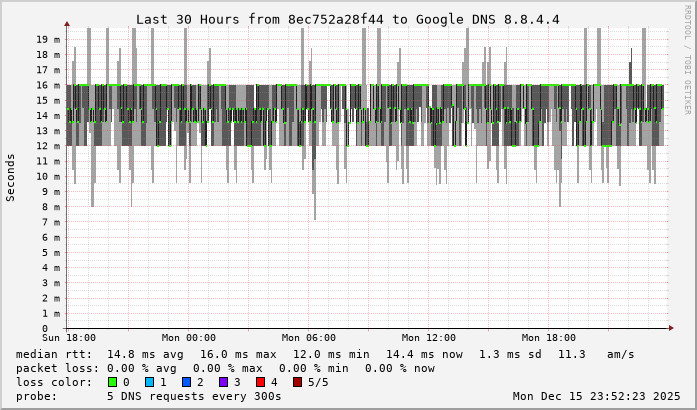Click the Mon 18:00 x-axis label
This screenshot has height=410, width=697.
tap(548, 338)
